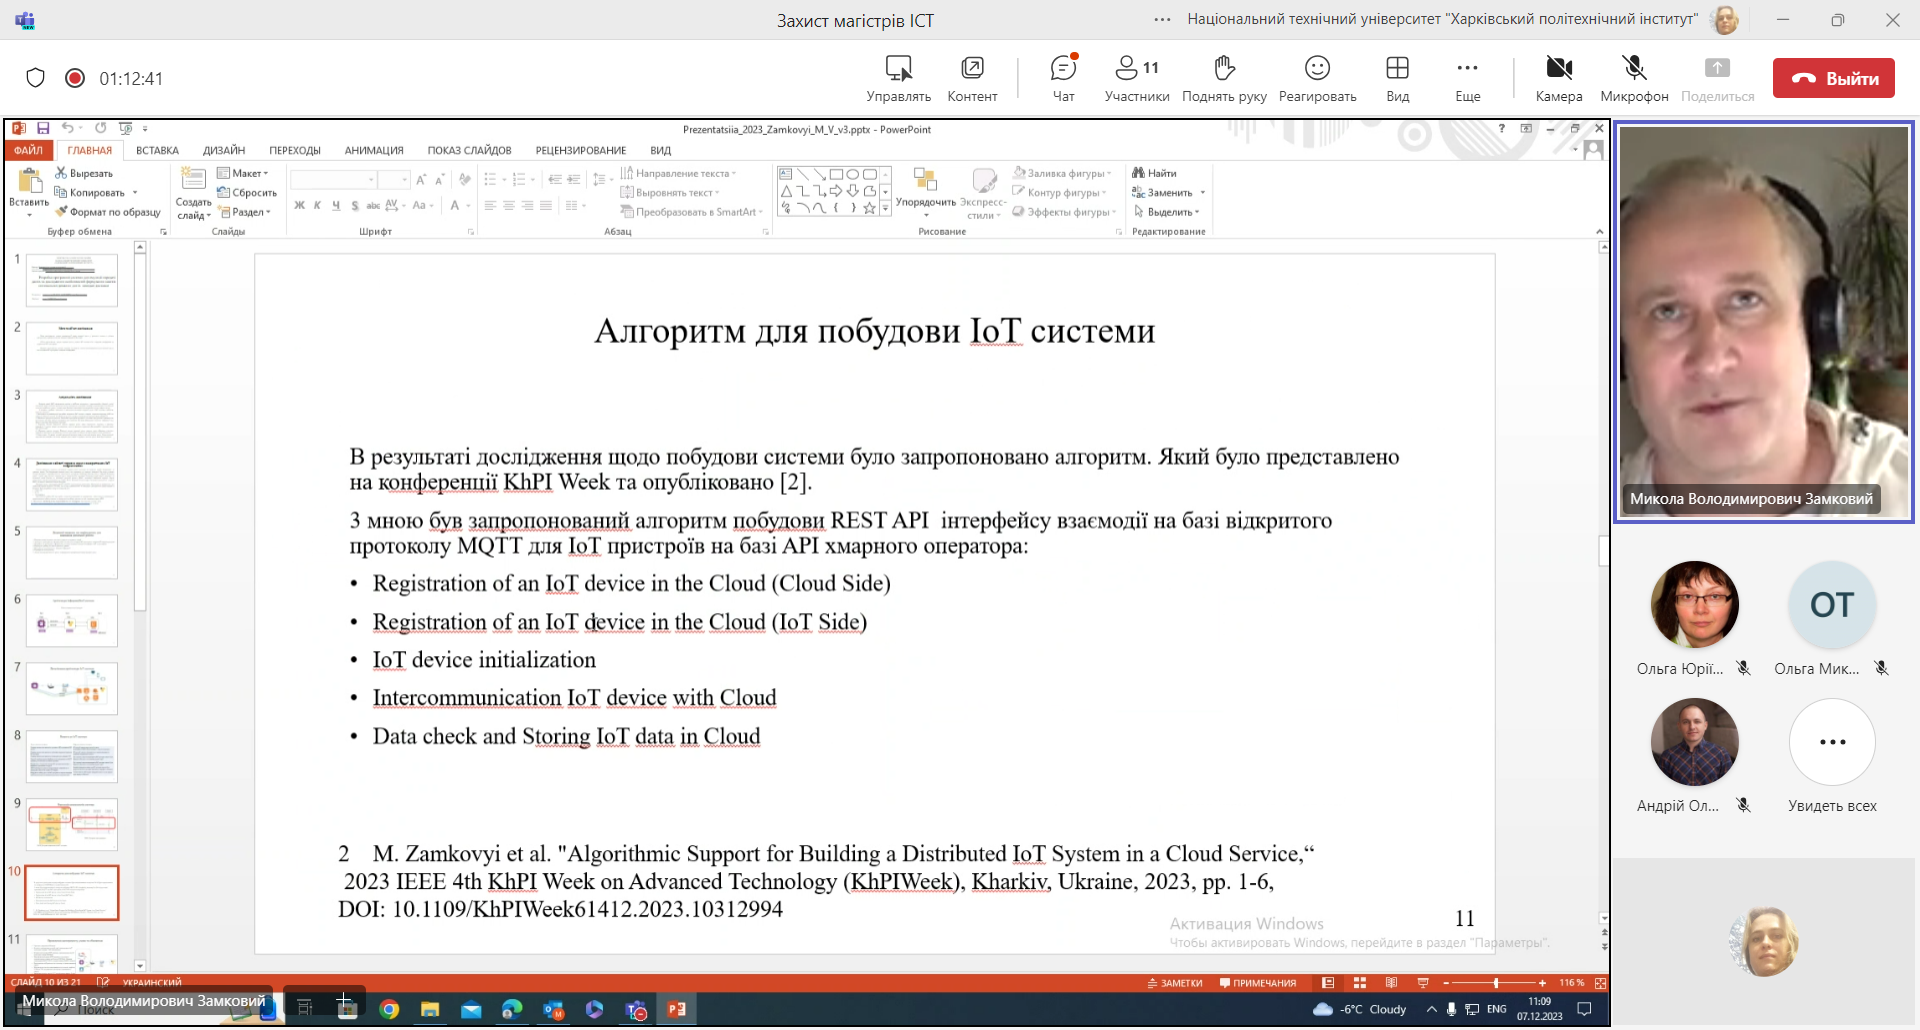
Task: Open the Reactions menu
Action: coord(1317,78)
